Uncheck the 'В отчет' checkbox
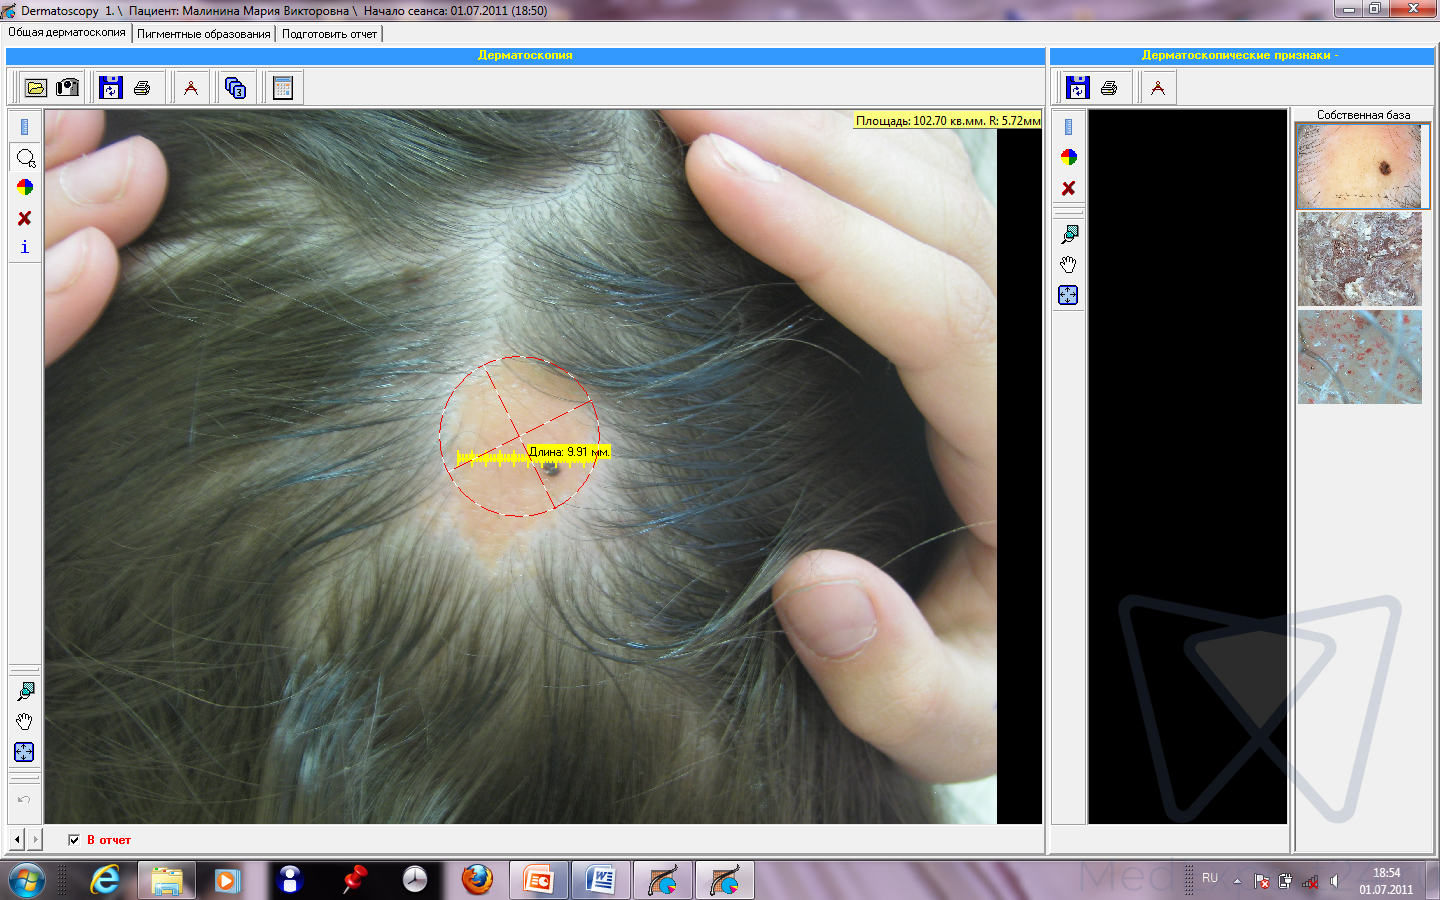This screenshot has width=1440, height=900. point(74,840)
